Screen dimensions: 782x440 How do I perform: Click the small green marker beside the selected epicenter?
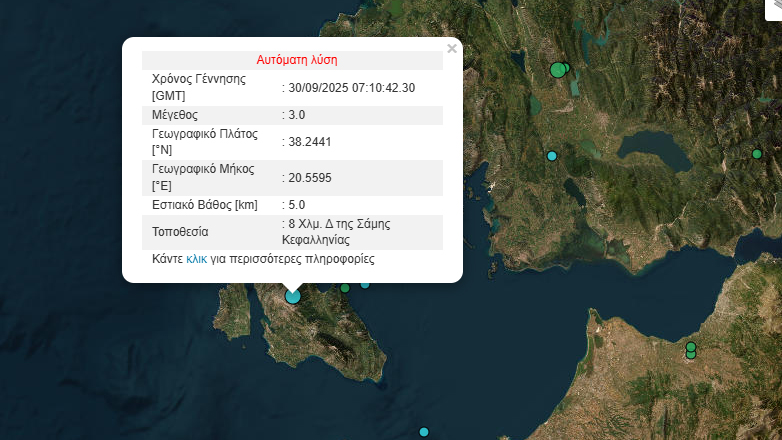344,288
